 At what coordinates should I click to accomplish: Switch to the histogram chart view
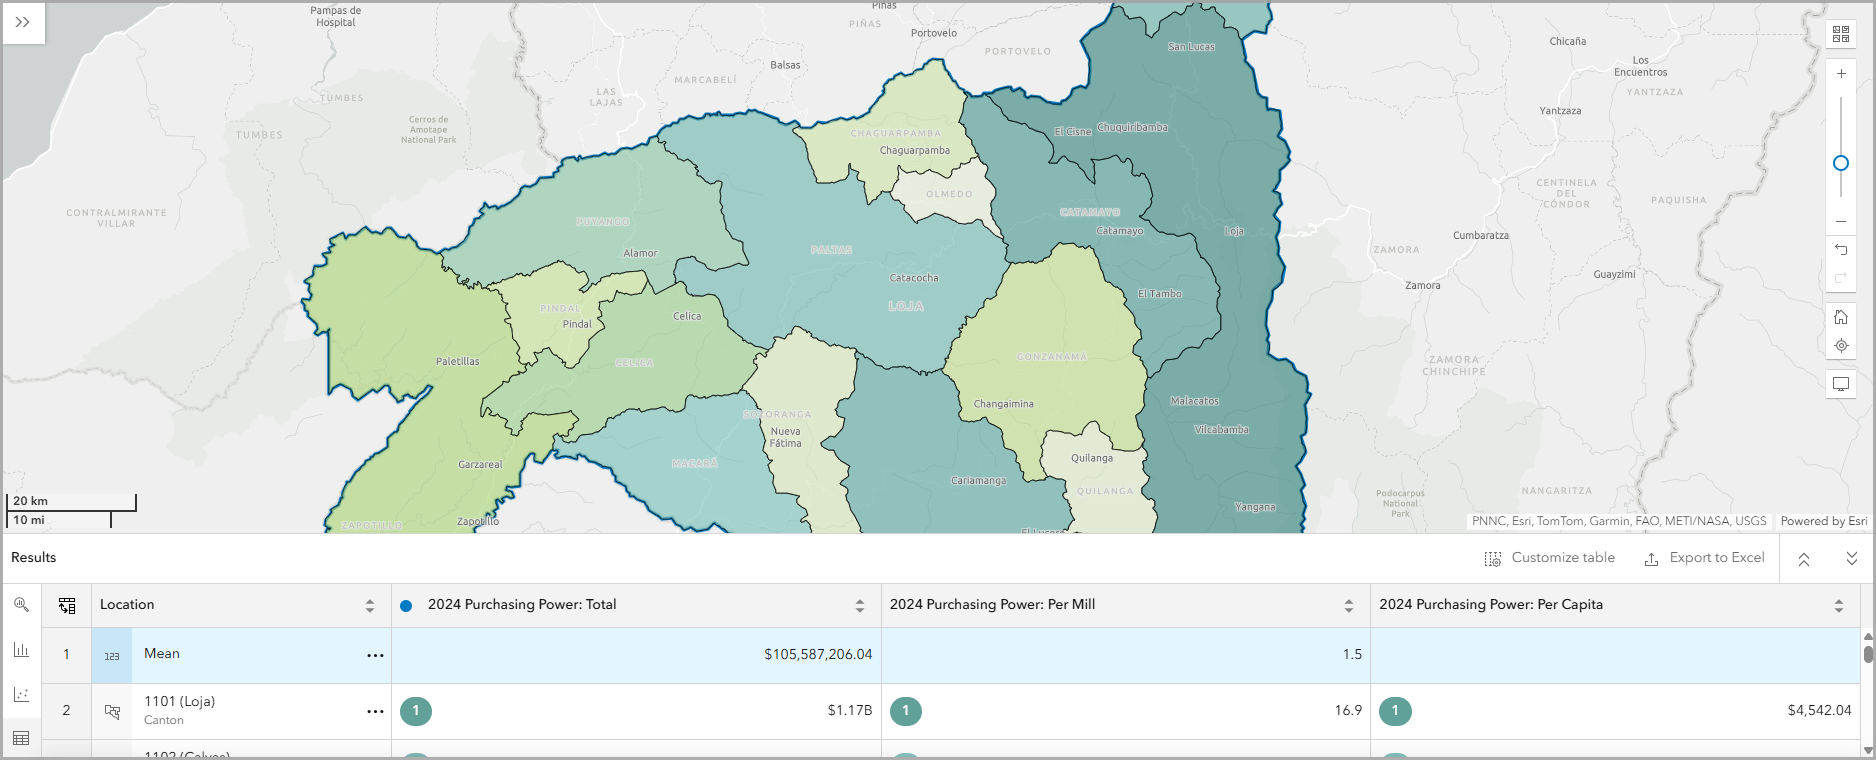[x=21, y=650]
